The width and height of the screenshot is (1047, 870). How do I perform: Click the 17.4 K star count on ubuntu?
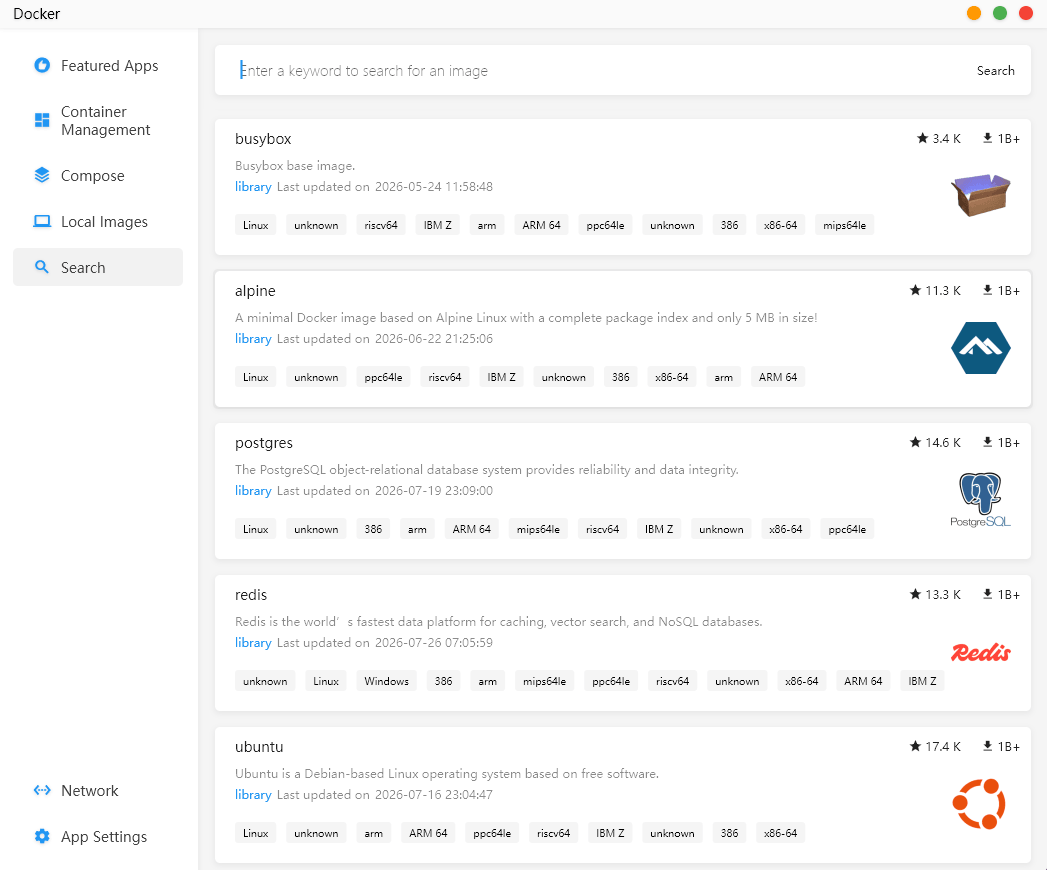(x=943, y=746)
